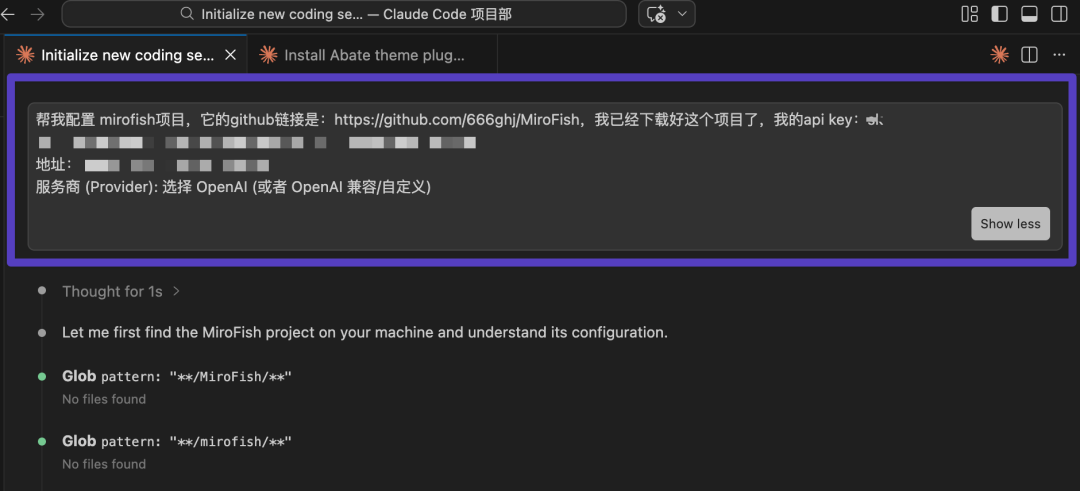Toggle the bottom panel visibility
Viewport: 1080px width, 491px height.
(1029, 14)
